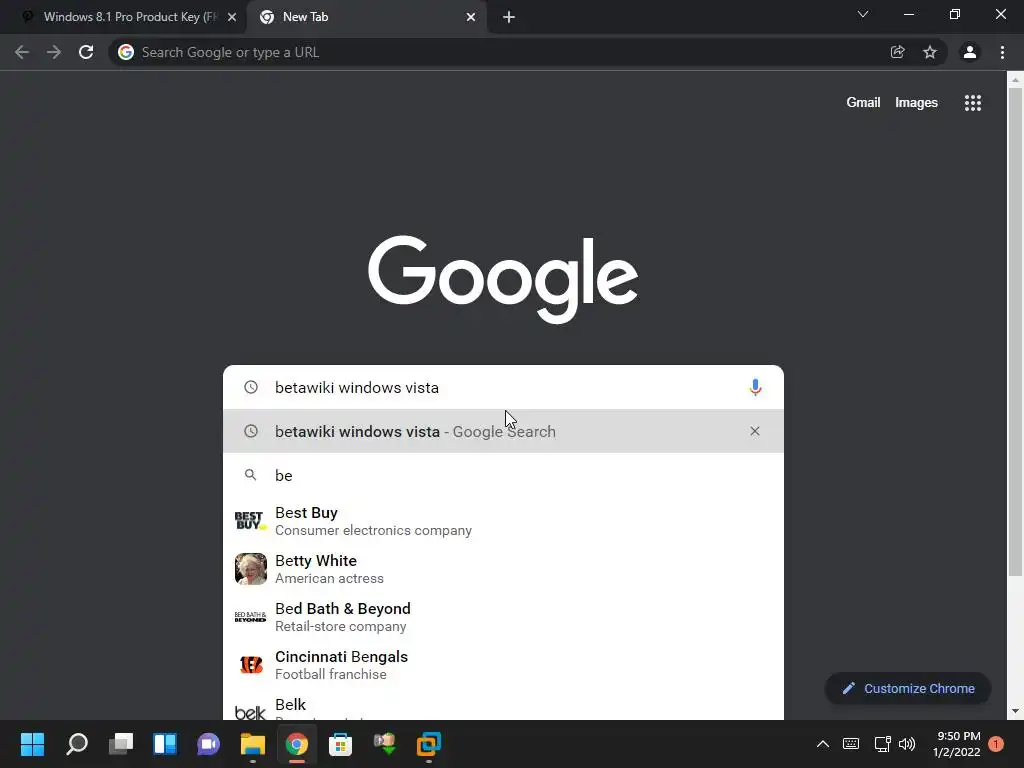Open the Chrome three-dot menu

[x=1002, y=52]
